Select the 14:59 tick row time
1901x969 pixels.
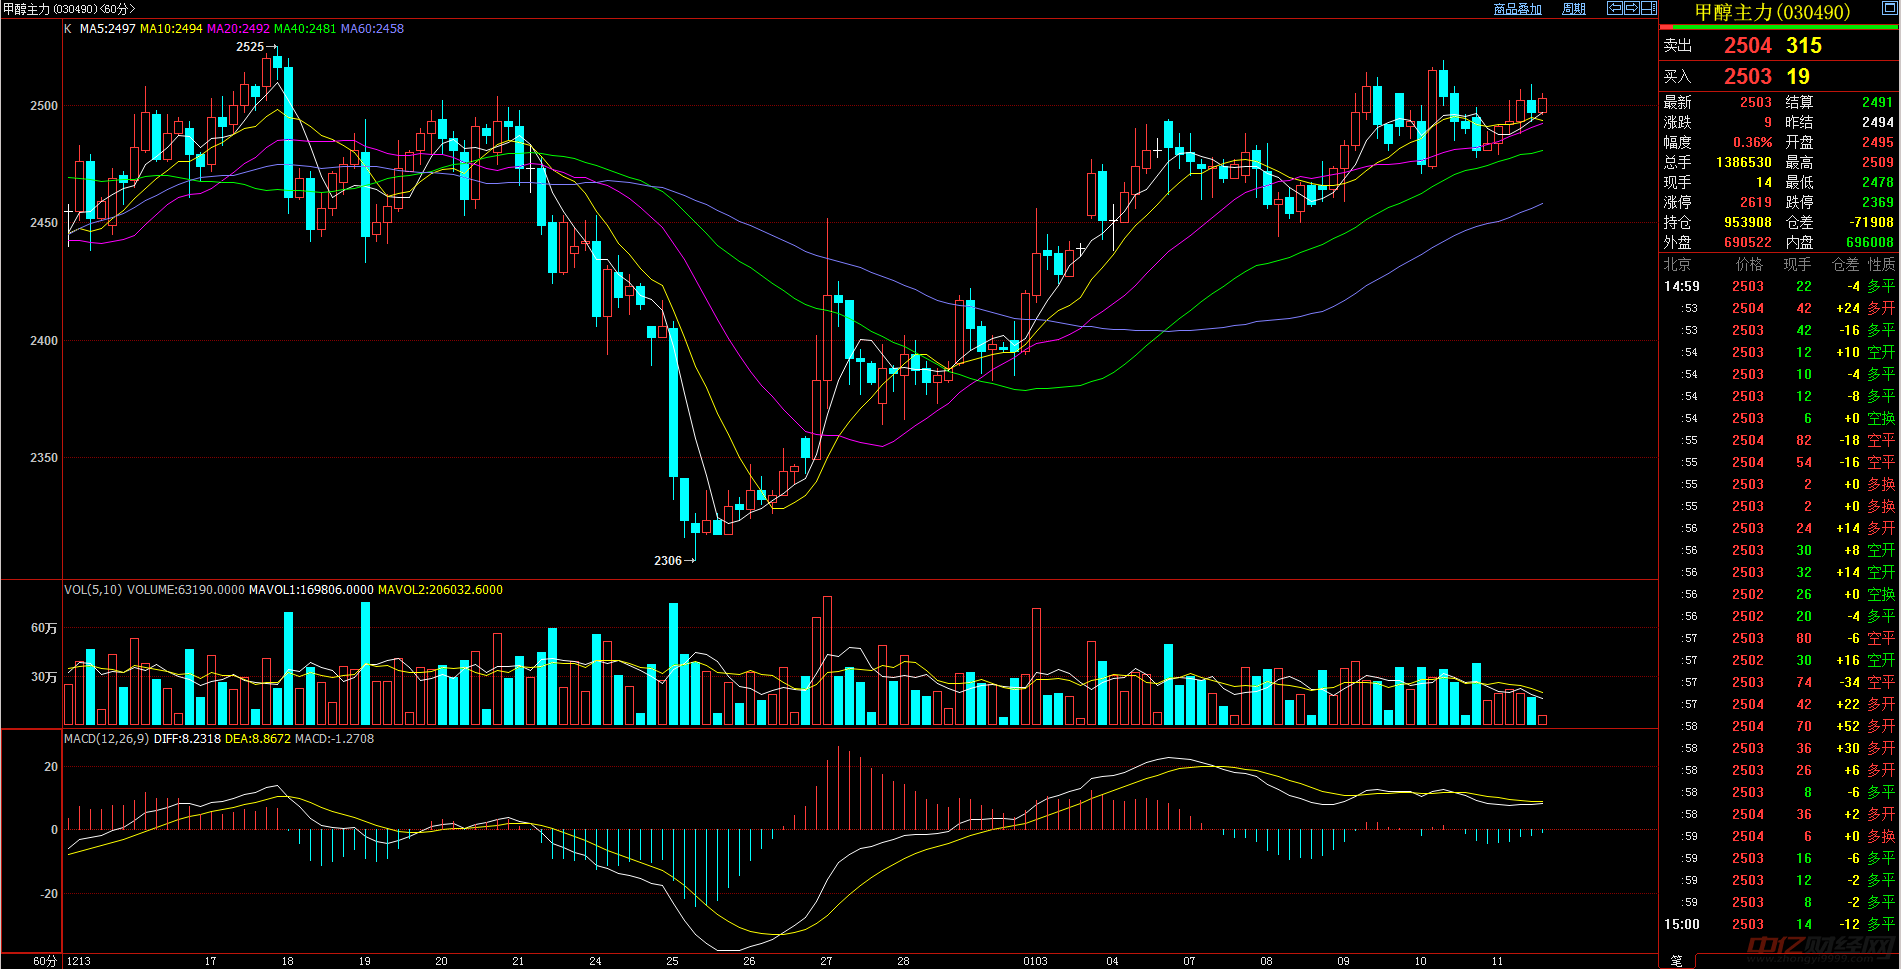tap(1681, 287)
